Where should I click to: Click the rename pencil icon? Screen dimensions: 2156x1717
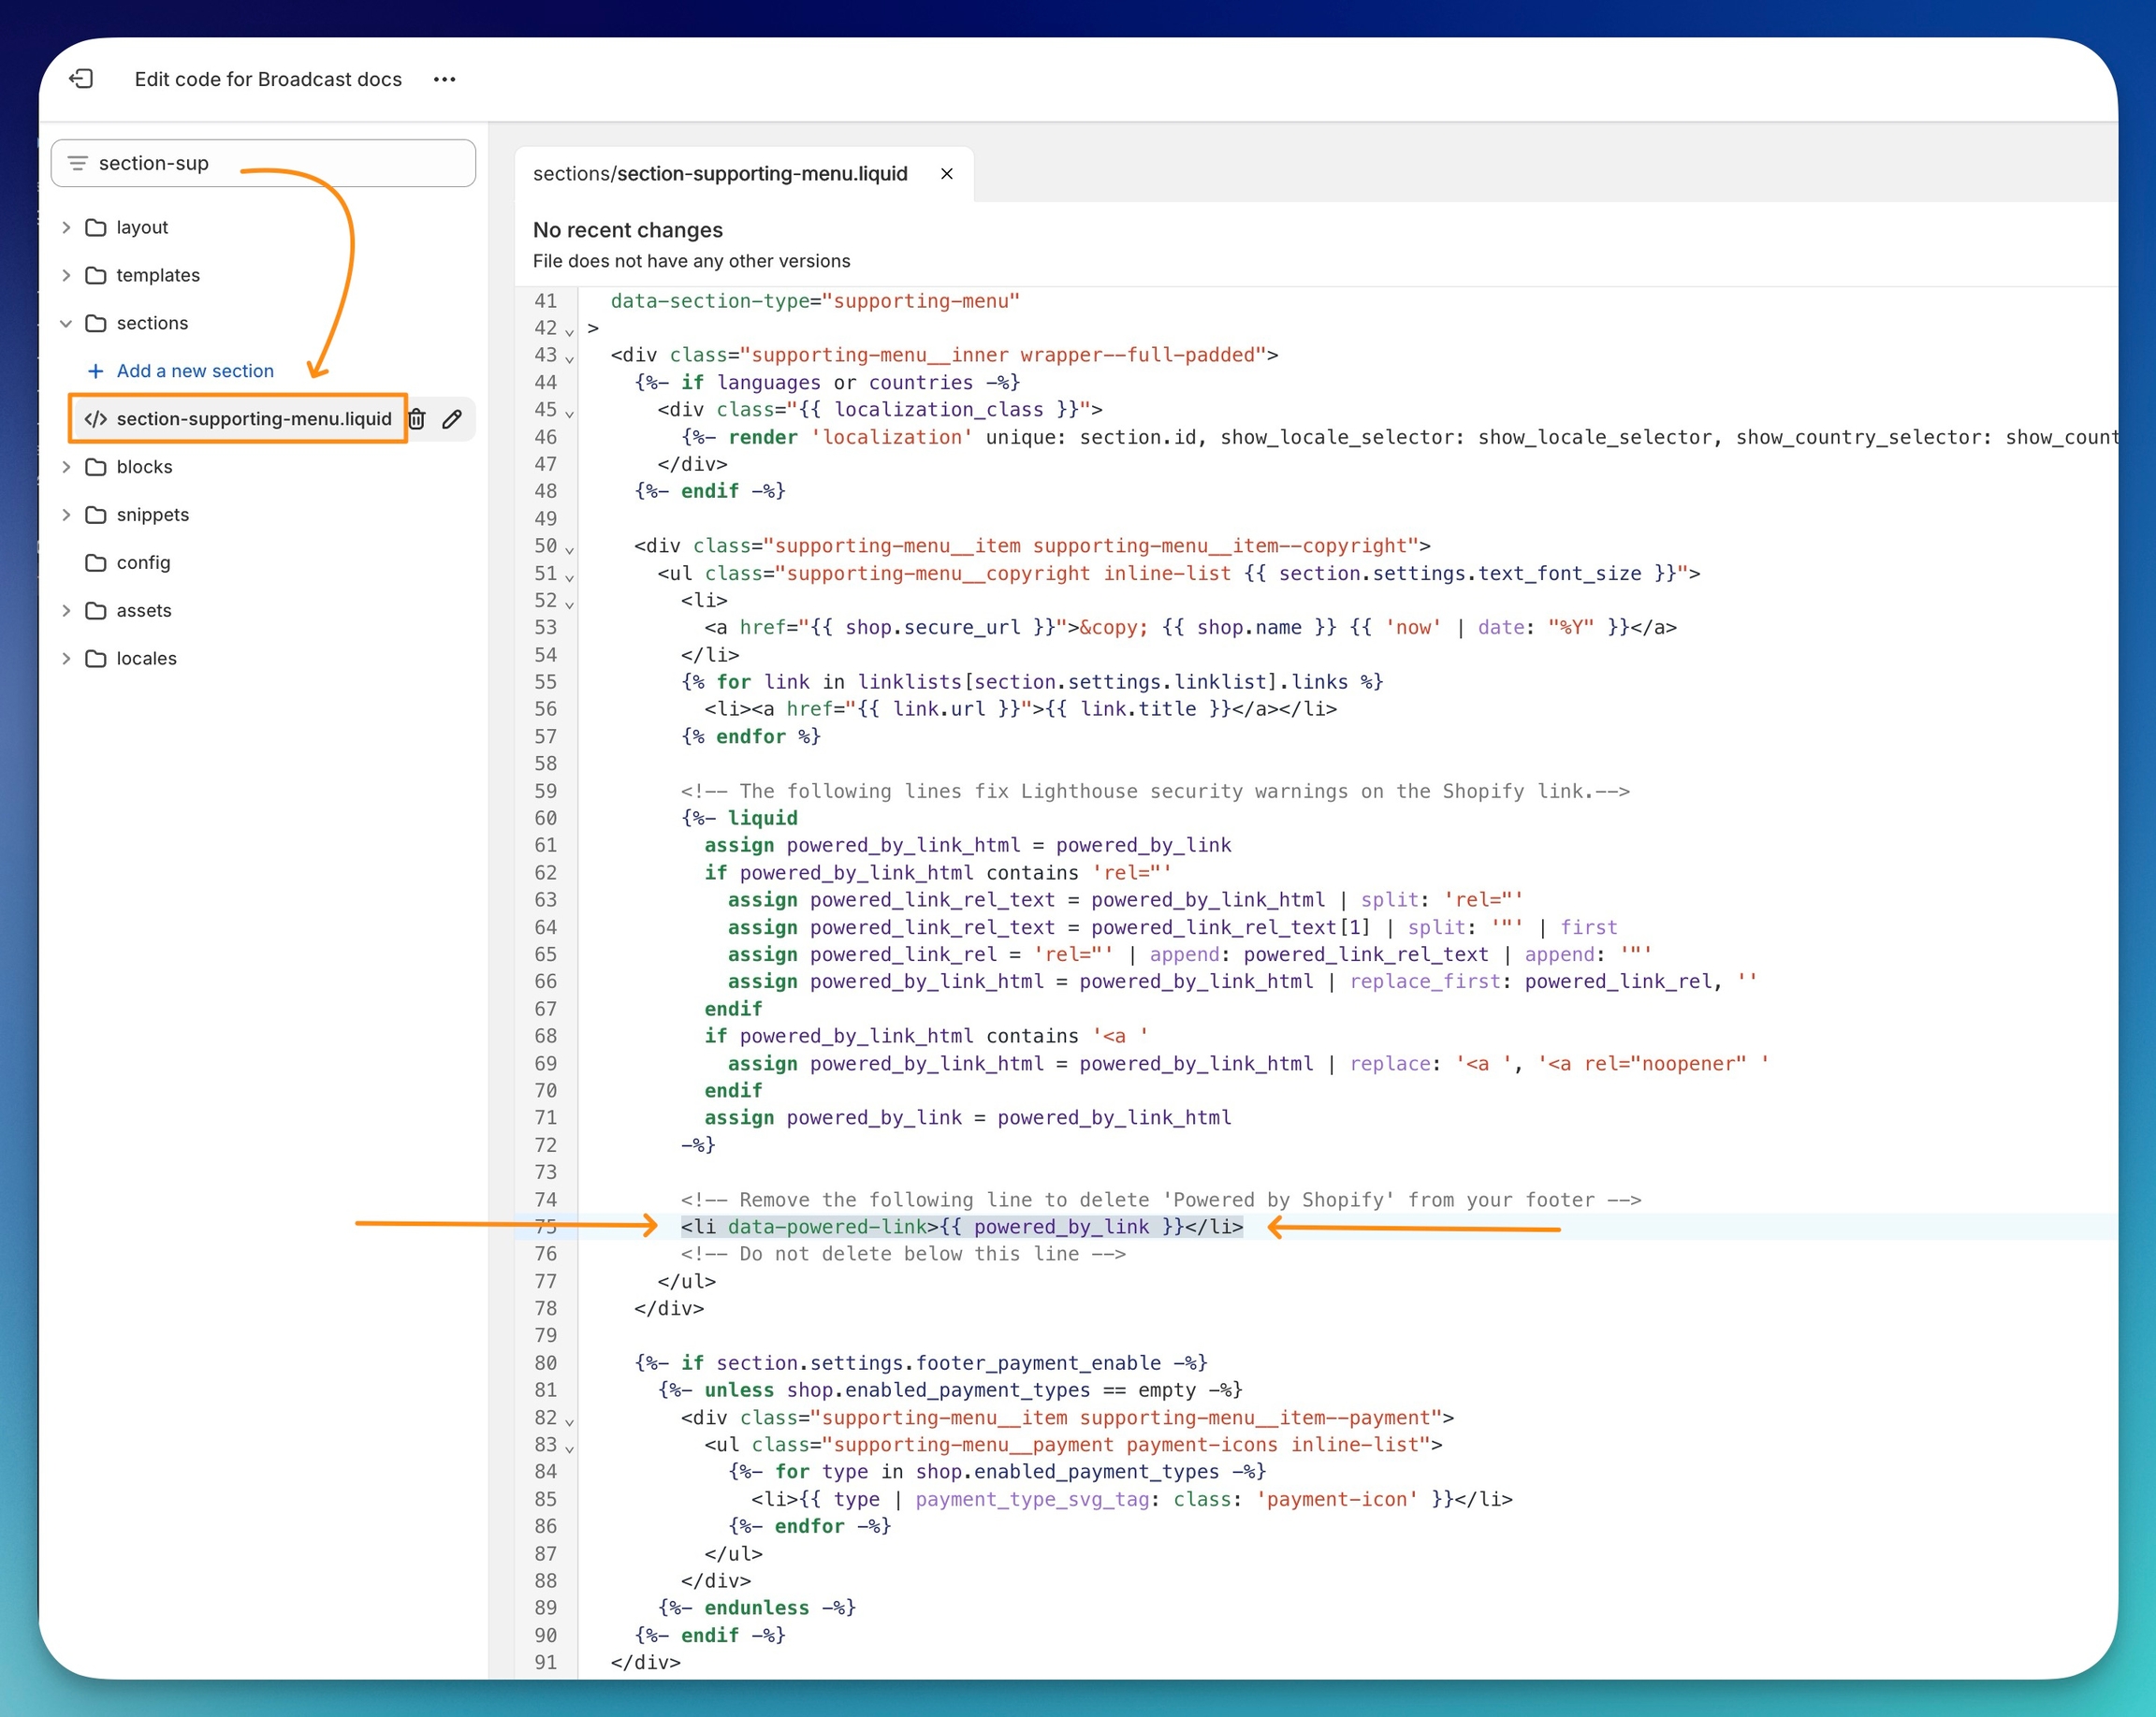(452, 419)
